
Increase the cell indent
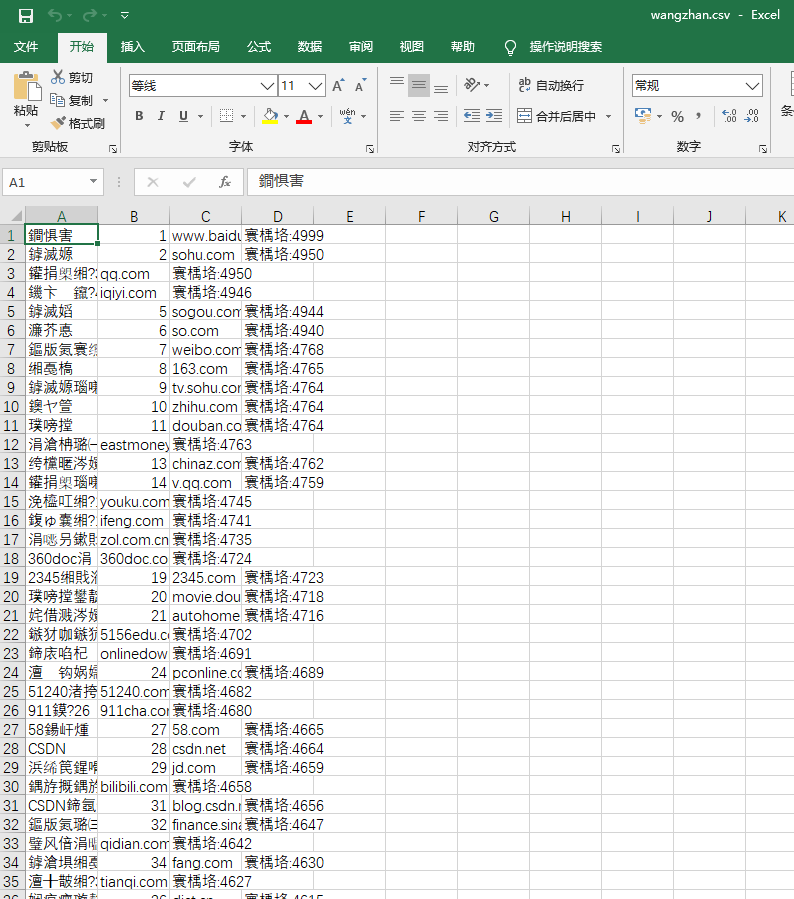(x=494, y=116)
